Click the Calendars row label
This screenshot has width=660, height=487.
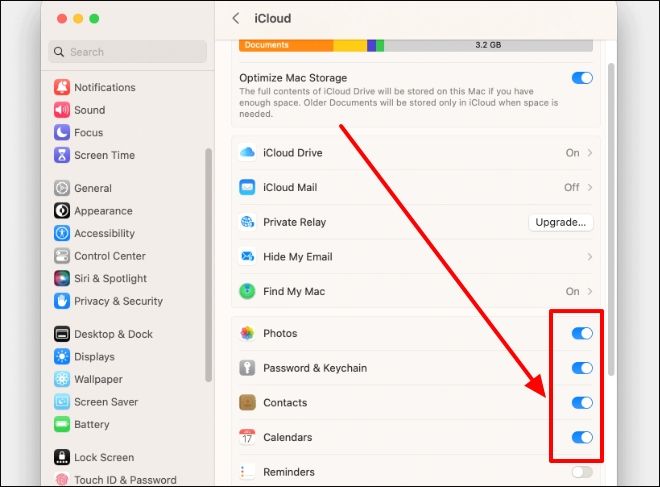pyautogui.click(x=288, y=437)
